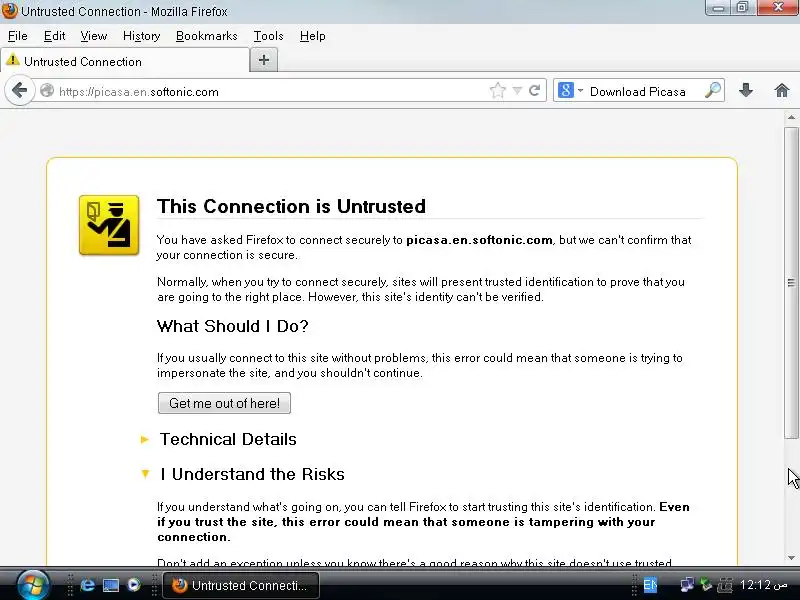Maximize the Firefox window
This screenshot has width=800, height=600.
coord(743,8)
